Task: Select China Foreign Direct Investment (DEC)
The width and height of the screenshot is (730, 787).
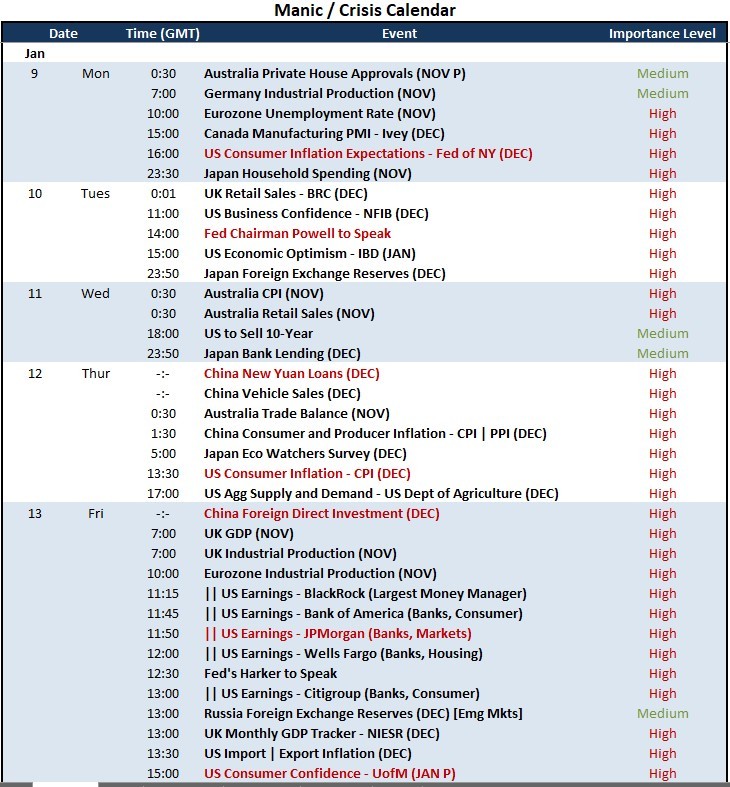Action: tap(321, 513)
